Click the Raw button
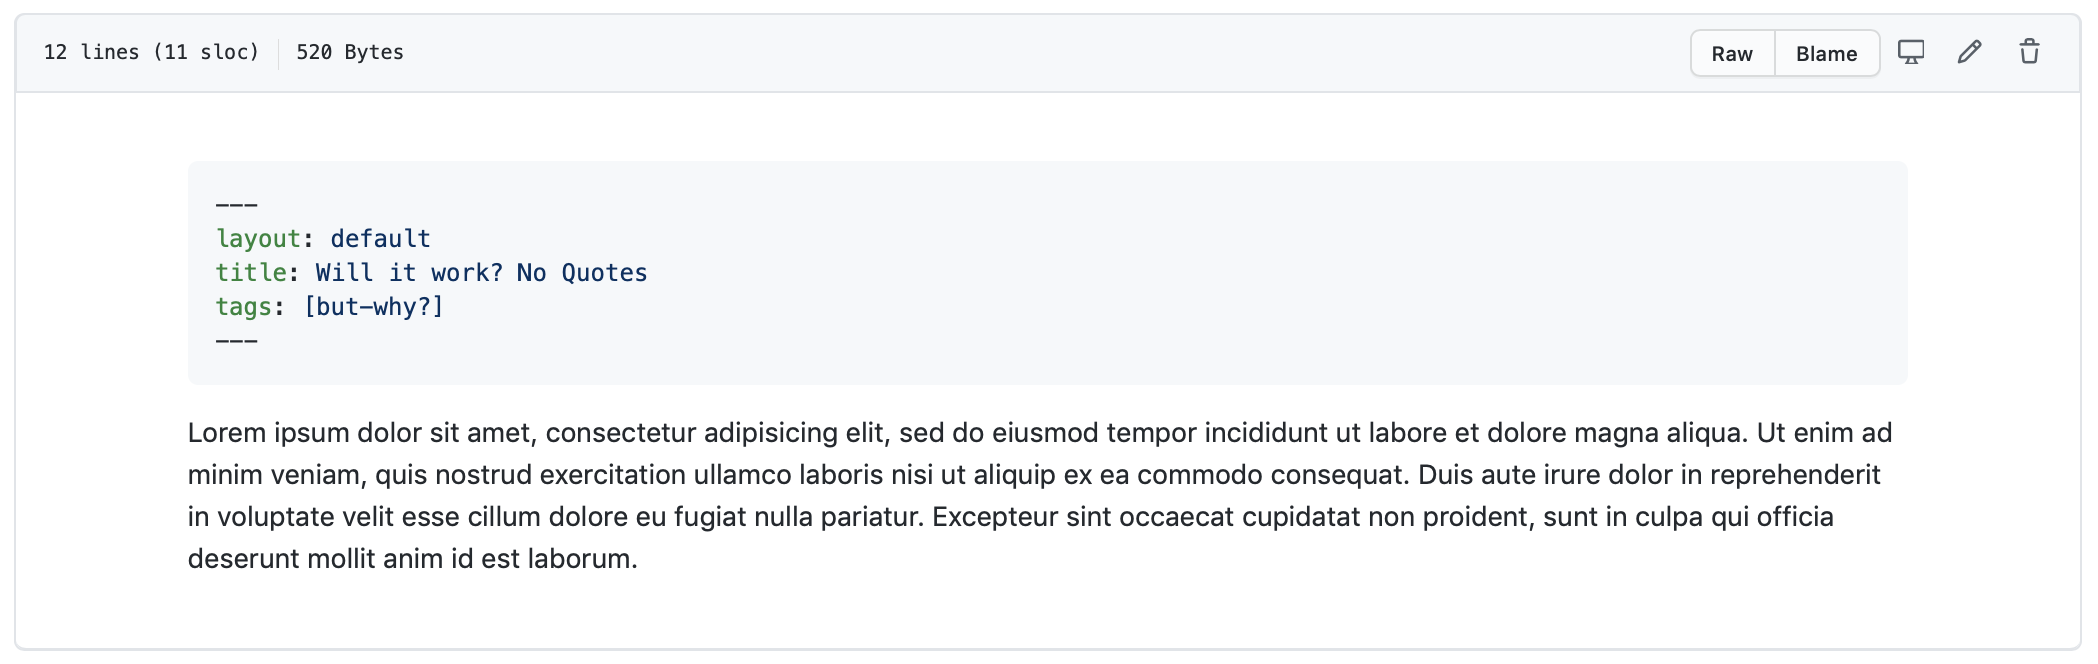Image resolution: width=2098 pixels, height=664 pixels. point(1731,53)
